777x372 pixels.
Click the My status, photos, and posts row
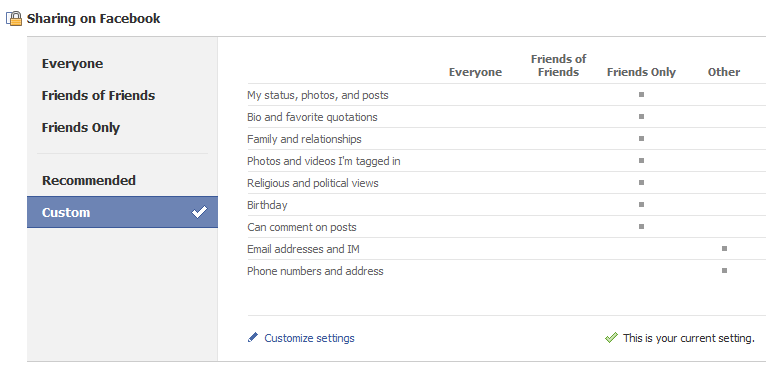click(506, 95)
